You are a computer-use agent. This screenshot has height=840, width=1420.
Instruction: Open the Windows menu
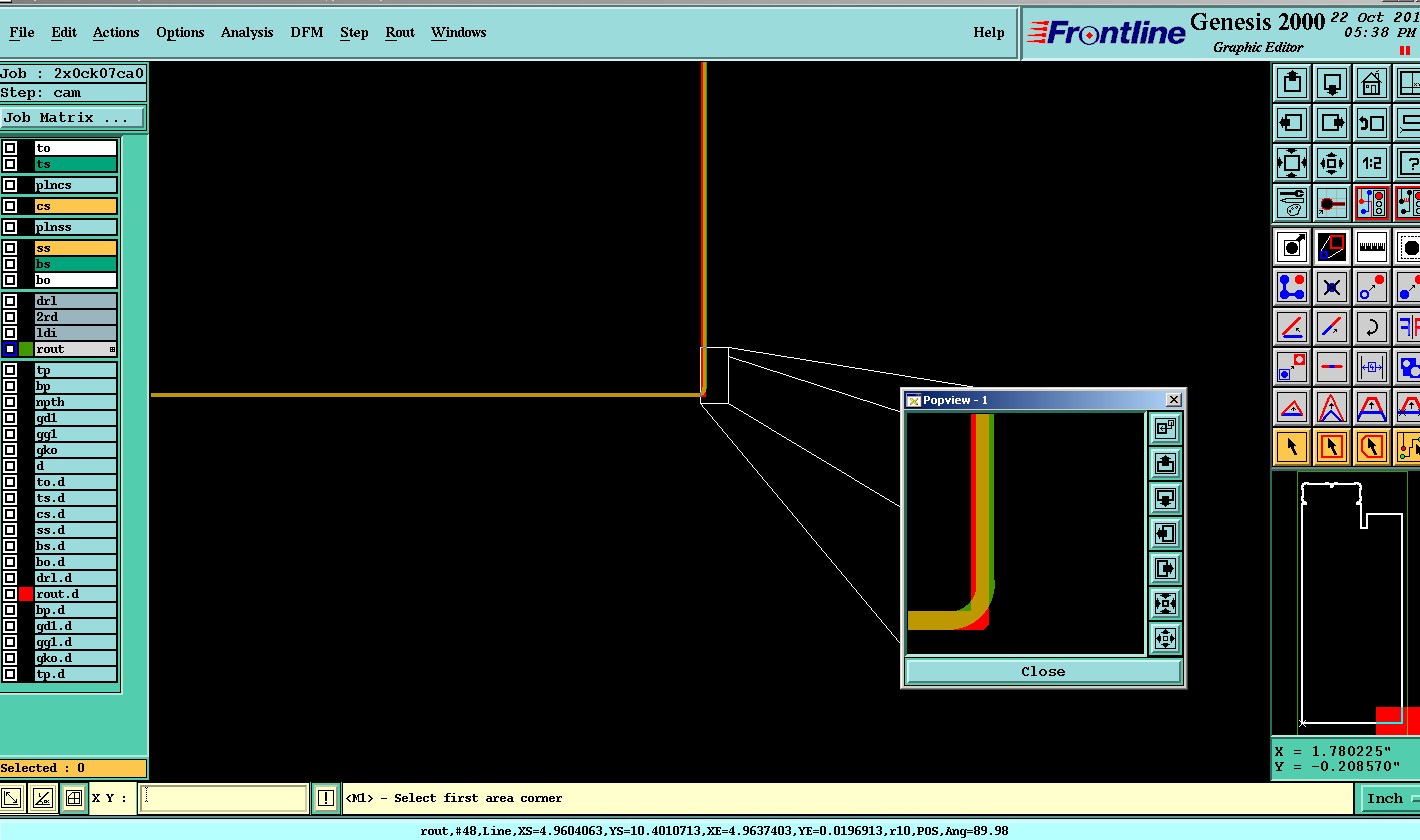[459, 32]
